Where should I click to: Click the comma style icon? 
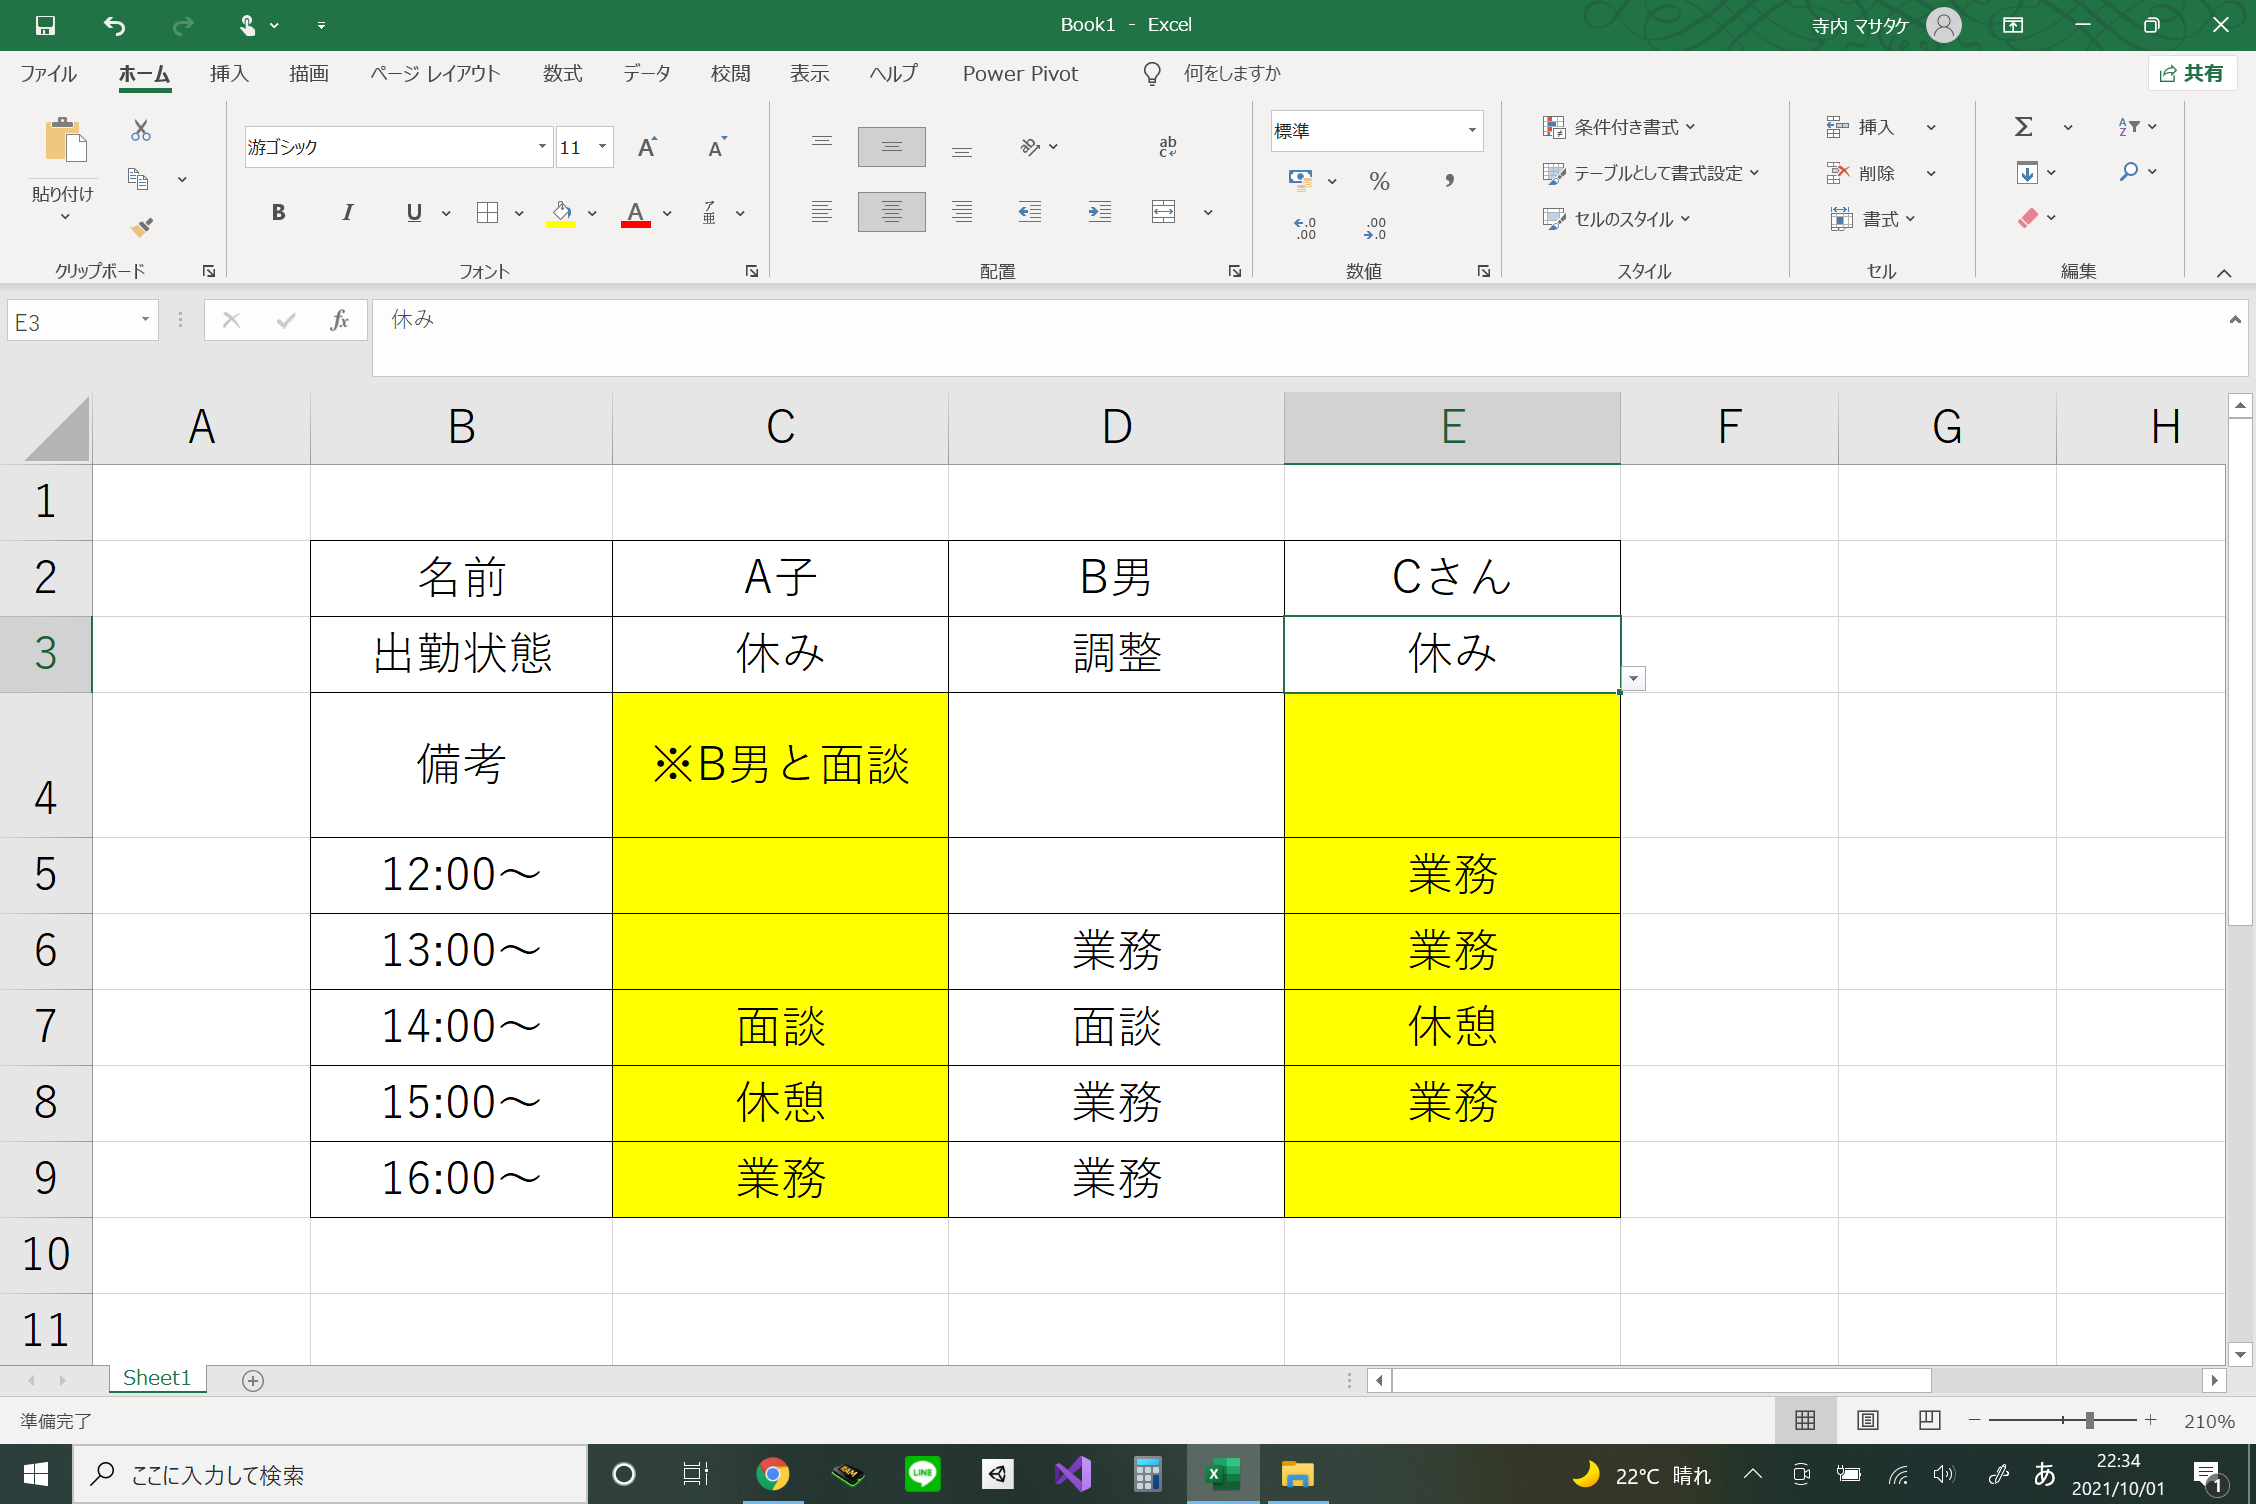[x=1448, y=181]
